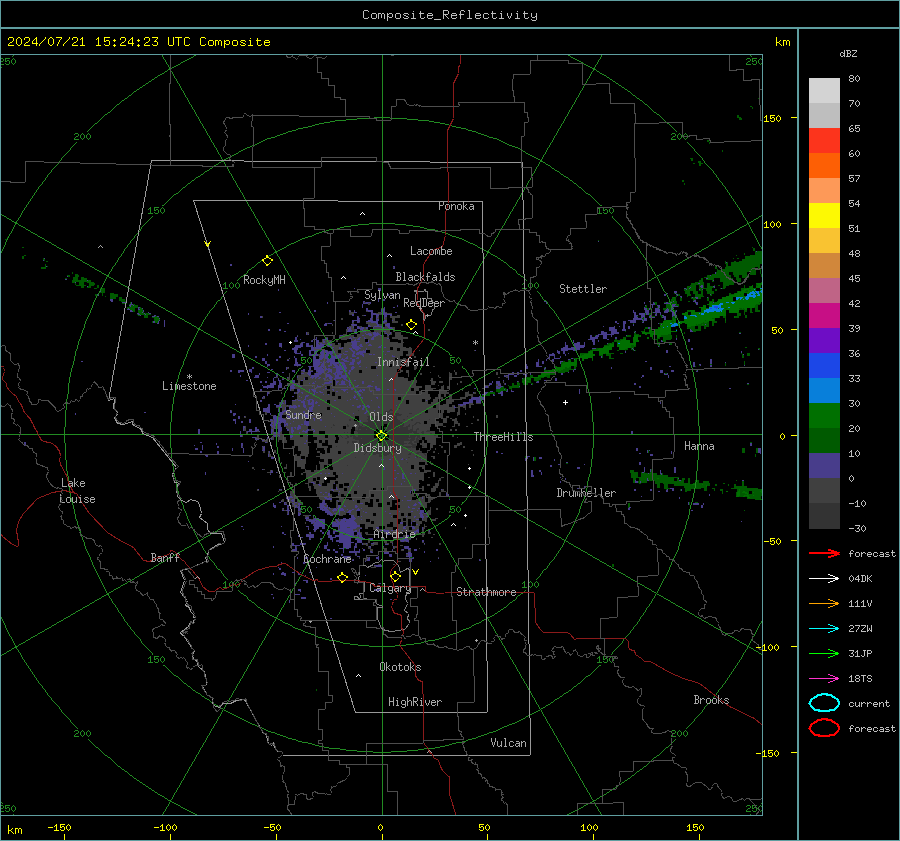
Task: Select the Innisfail town label
Action: (403, 362)
